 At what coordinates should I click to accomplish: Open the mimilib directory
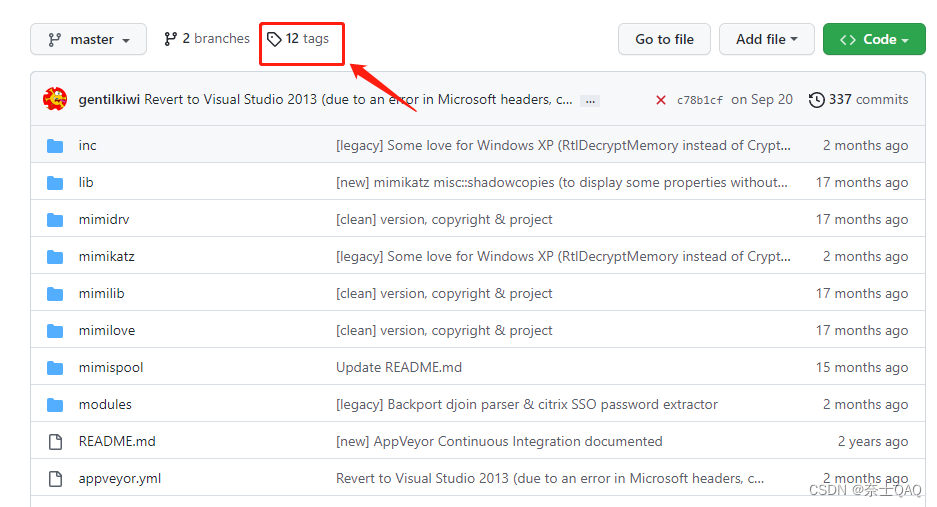102,294
